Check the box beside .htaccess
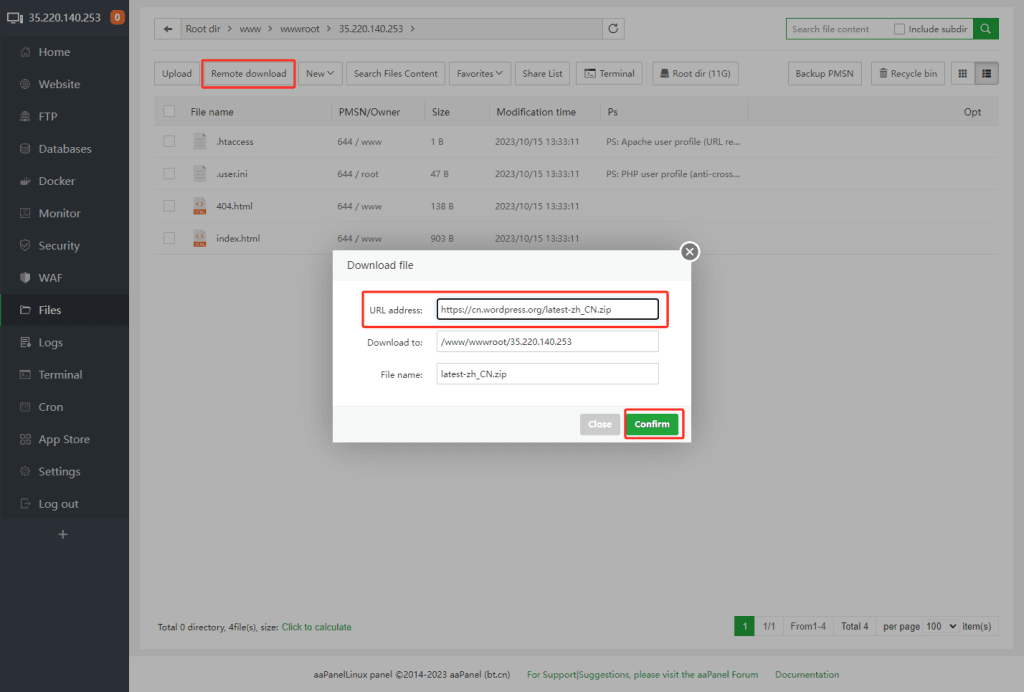 (x=169, y=142)
